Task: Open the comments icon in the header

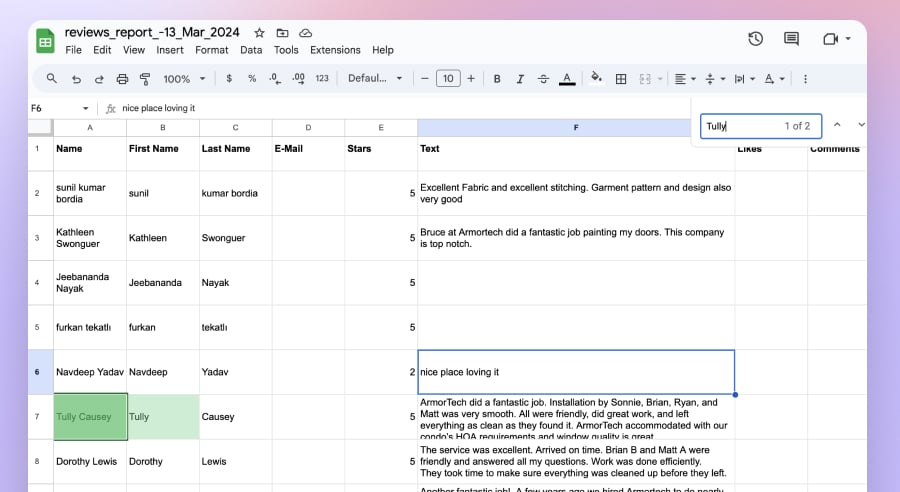Action: click(791, 39)
